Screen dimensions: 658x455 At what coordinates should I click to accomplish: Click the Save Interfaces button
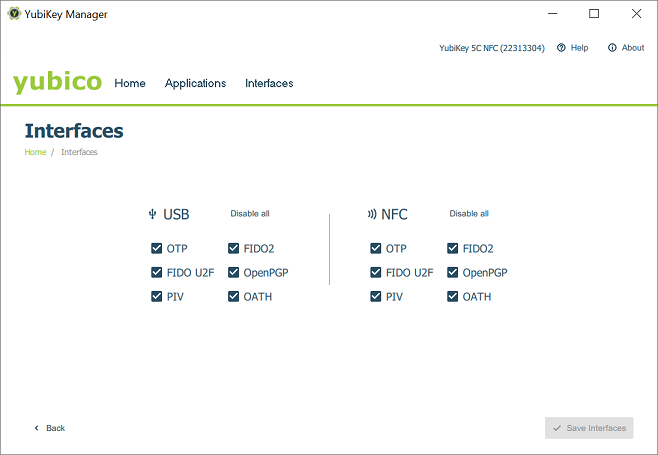(589, 428)
